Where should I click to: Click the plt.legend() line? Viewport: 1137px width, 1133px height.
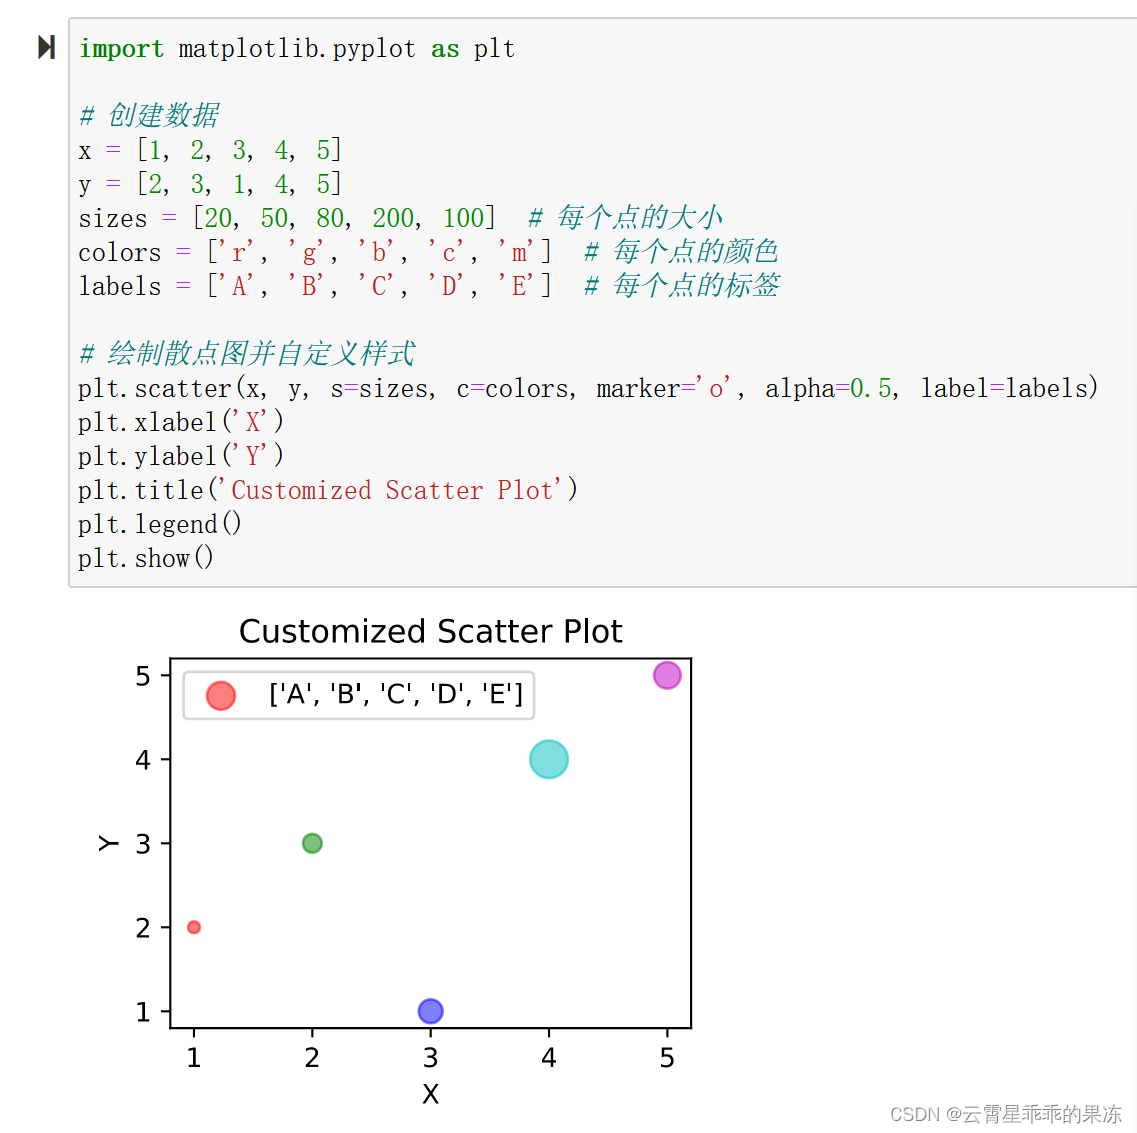pyautogui.click(x=160, y=524)
